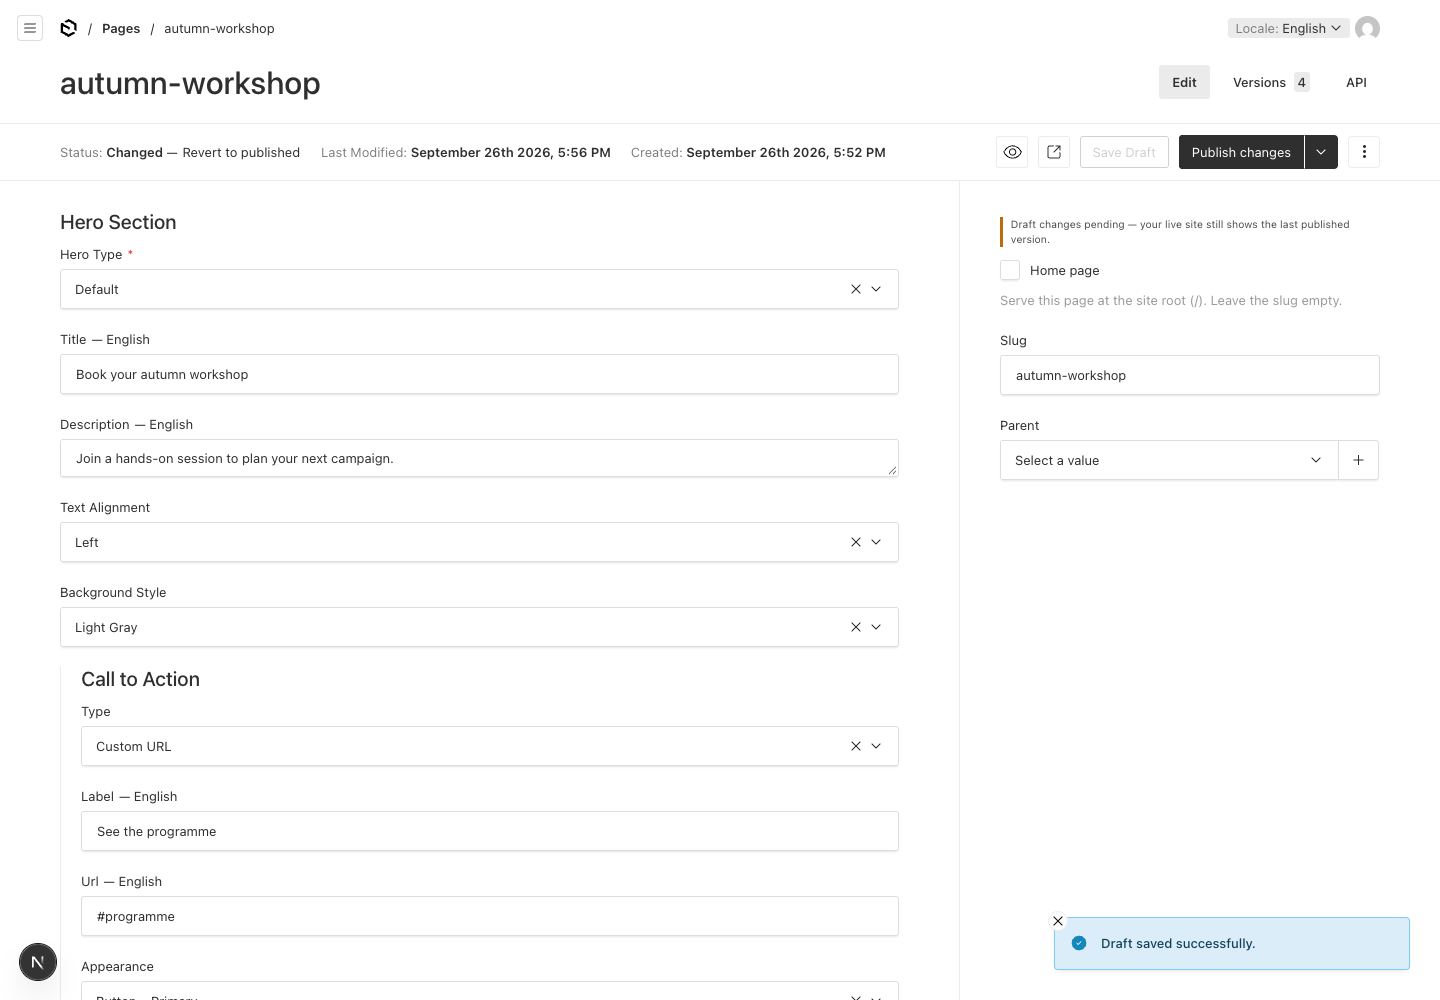This screenshot has width=1440, height=1000.
Task: Click the live preview eye icon
Action: [1013, 152]
